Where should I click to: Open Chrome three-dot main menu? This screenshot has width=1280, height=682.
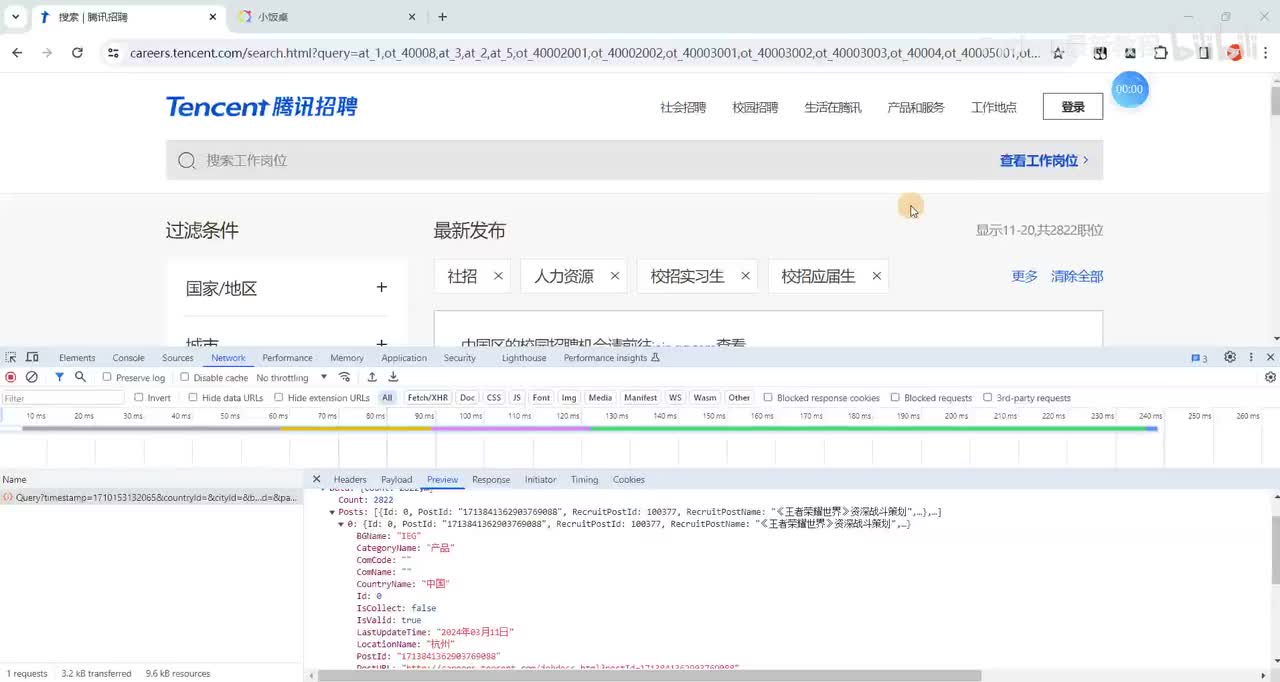tap(1263, 53)
